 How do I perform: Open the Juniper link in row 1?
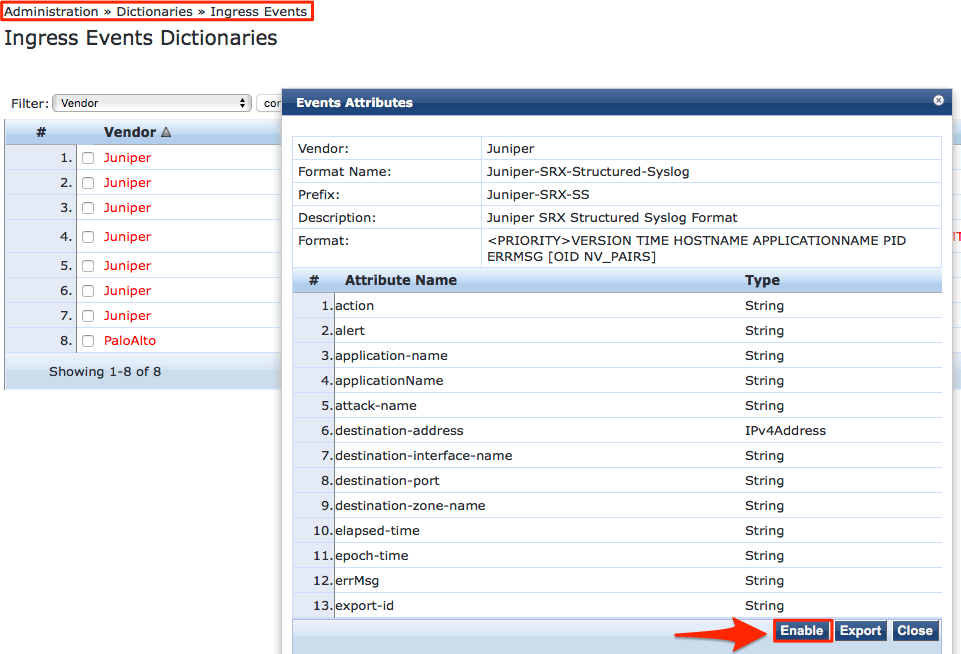click(x=127, y=158)
